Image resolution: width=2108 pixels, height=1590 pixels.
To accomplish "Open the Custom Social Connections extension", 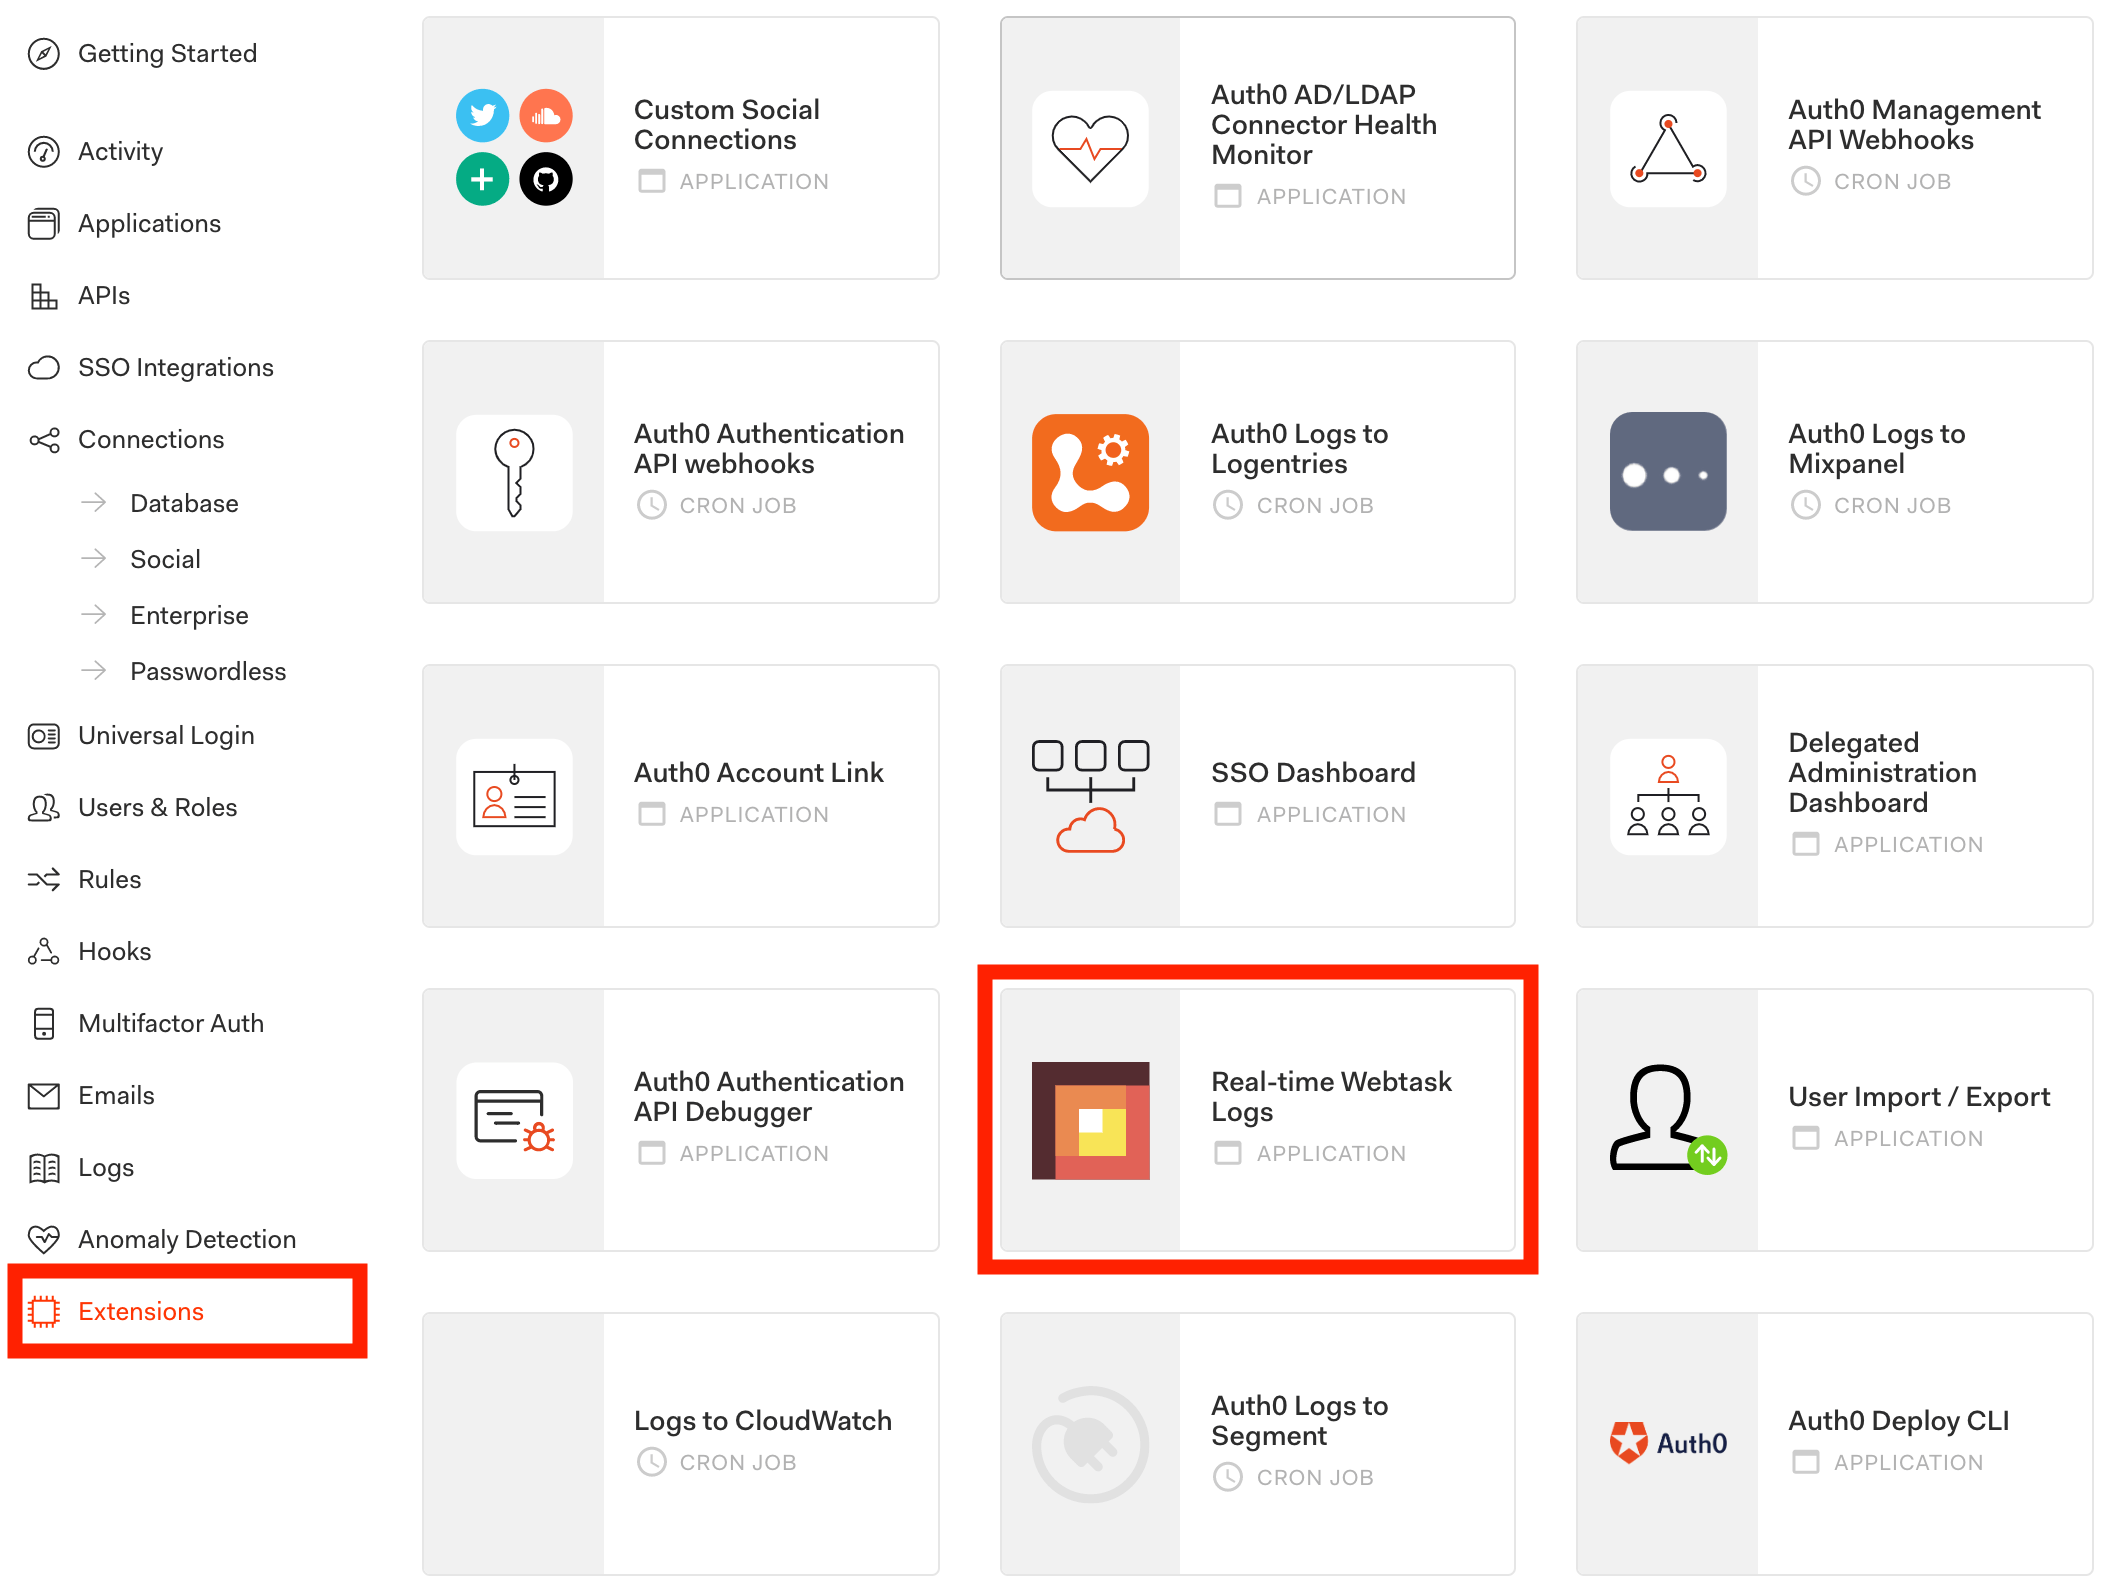I will 680,148.
